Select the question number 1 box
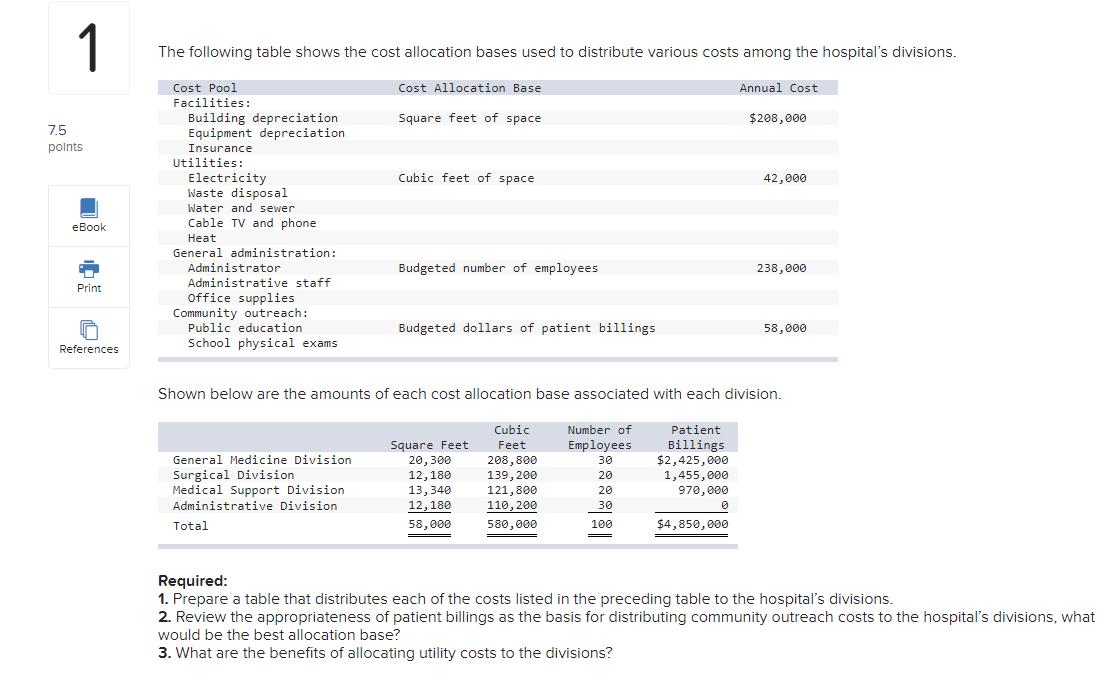1117x683 pixels. coord(88,47)
